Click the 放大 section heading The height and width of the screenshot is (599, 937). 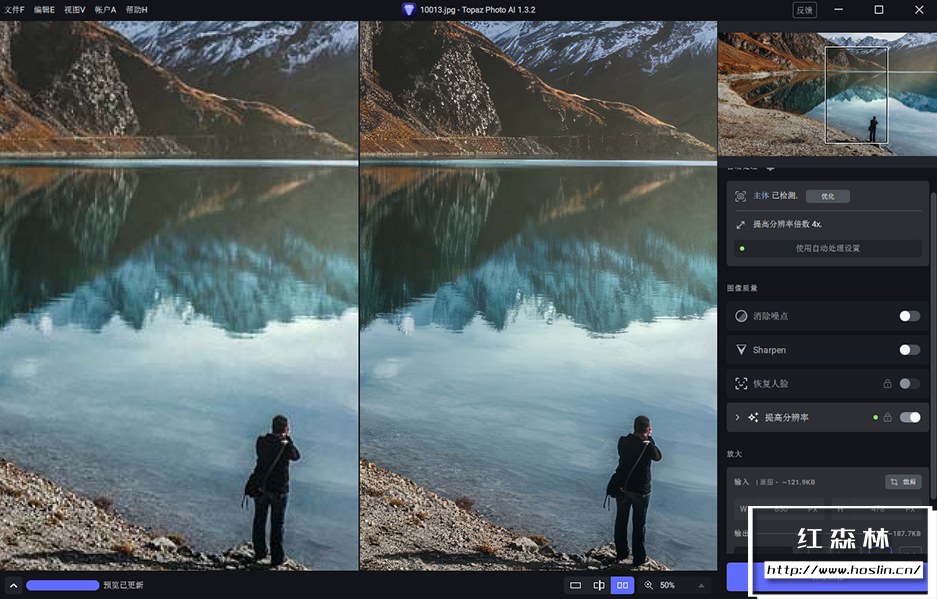pyautogui.click(x=734, y=454)
